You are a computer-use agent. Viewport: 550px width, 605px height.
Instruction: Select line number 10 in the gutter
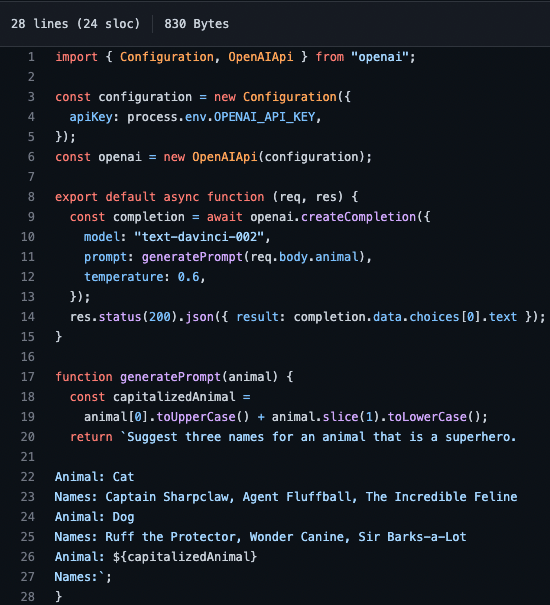coord(28,237)
